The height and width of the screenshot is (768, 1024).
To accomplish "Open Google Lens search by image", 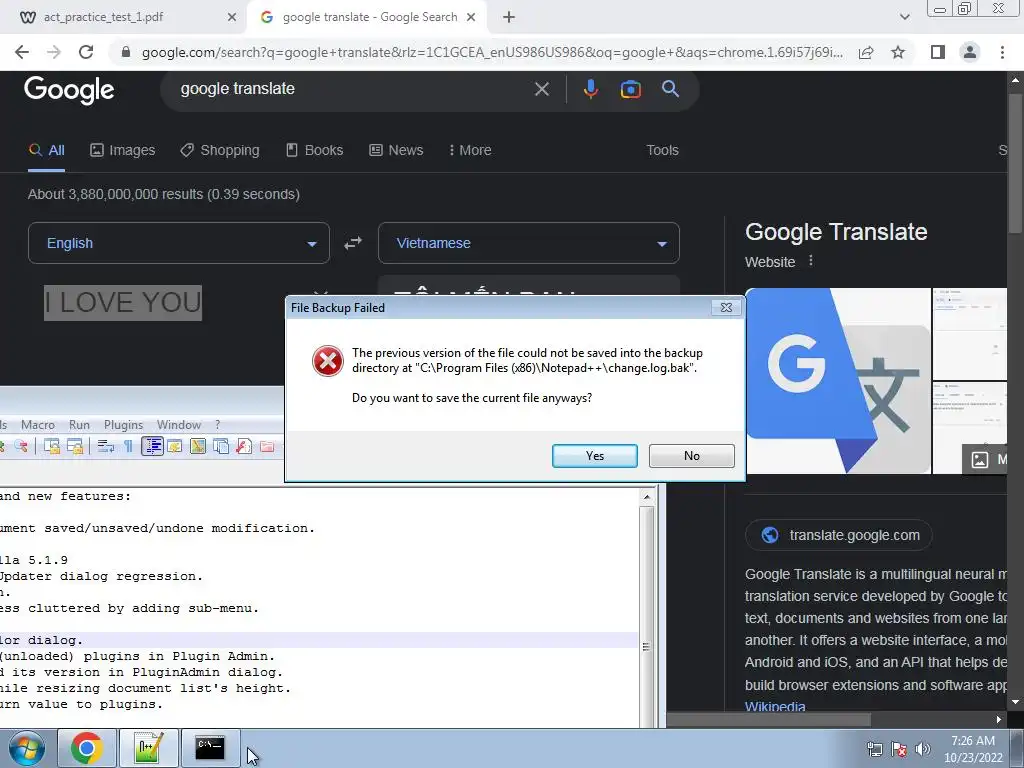I will 630,89.
